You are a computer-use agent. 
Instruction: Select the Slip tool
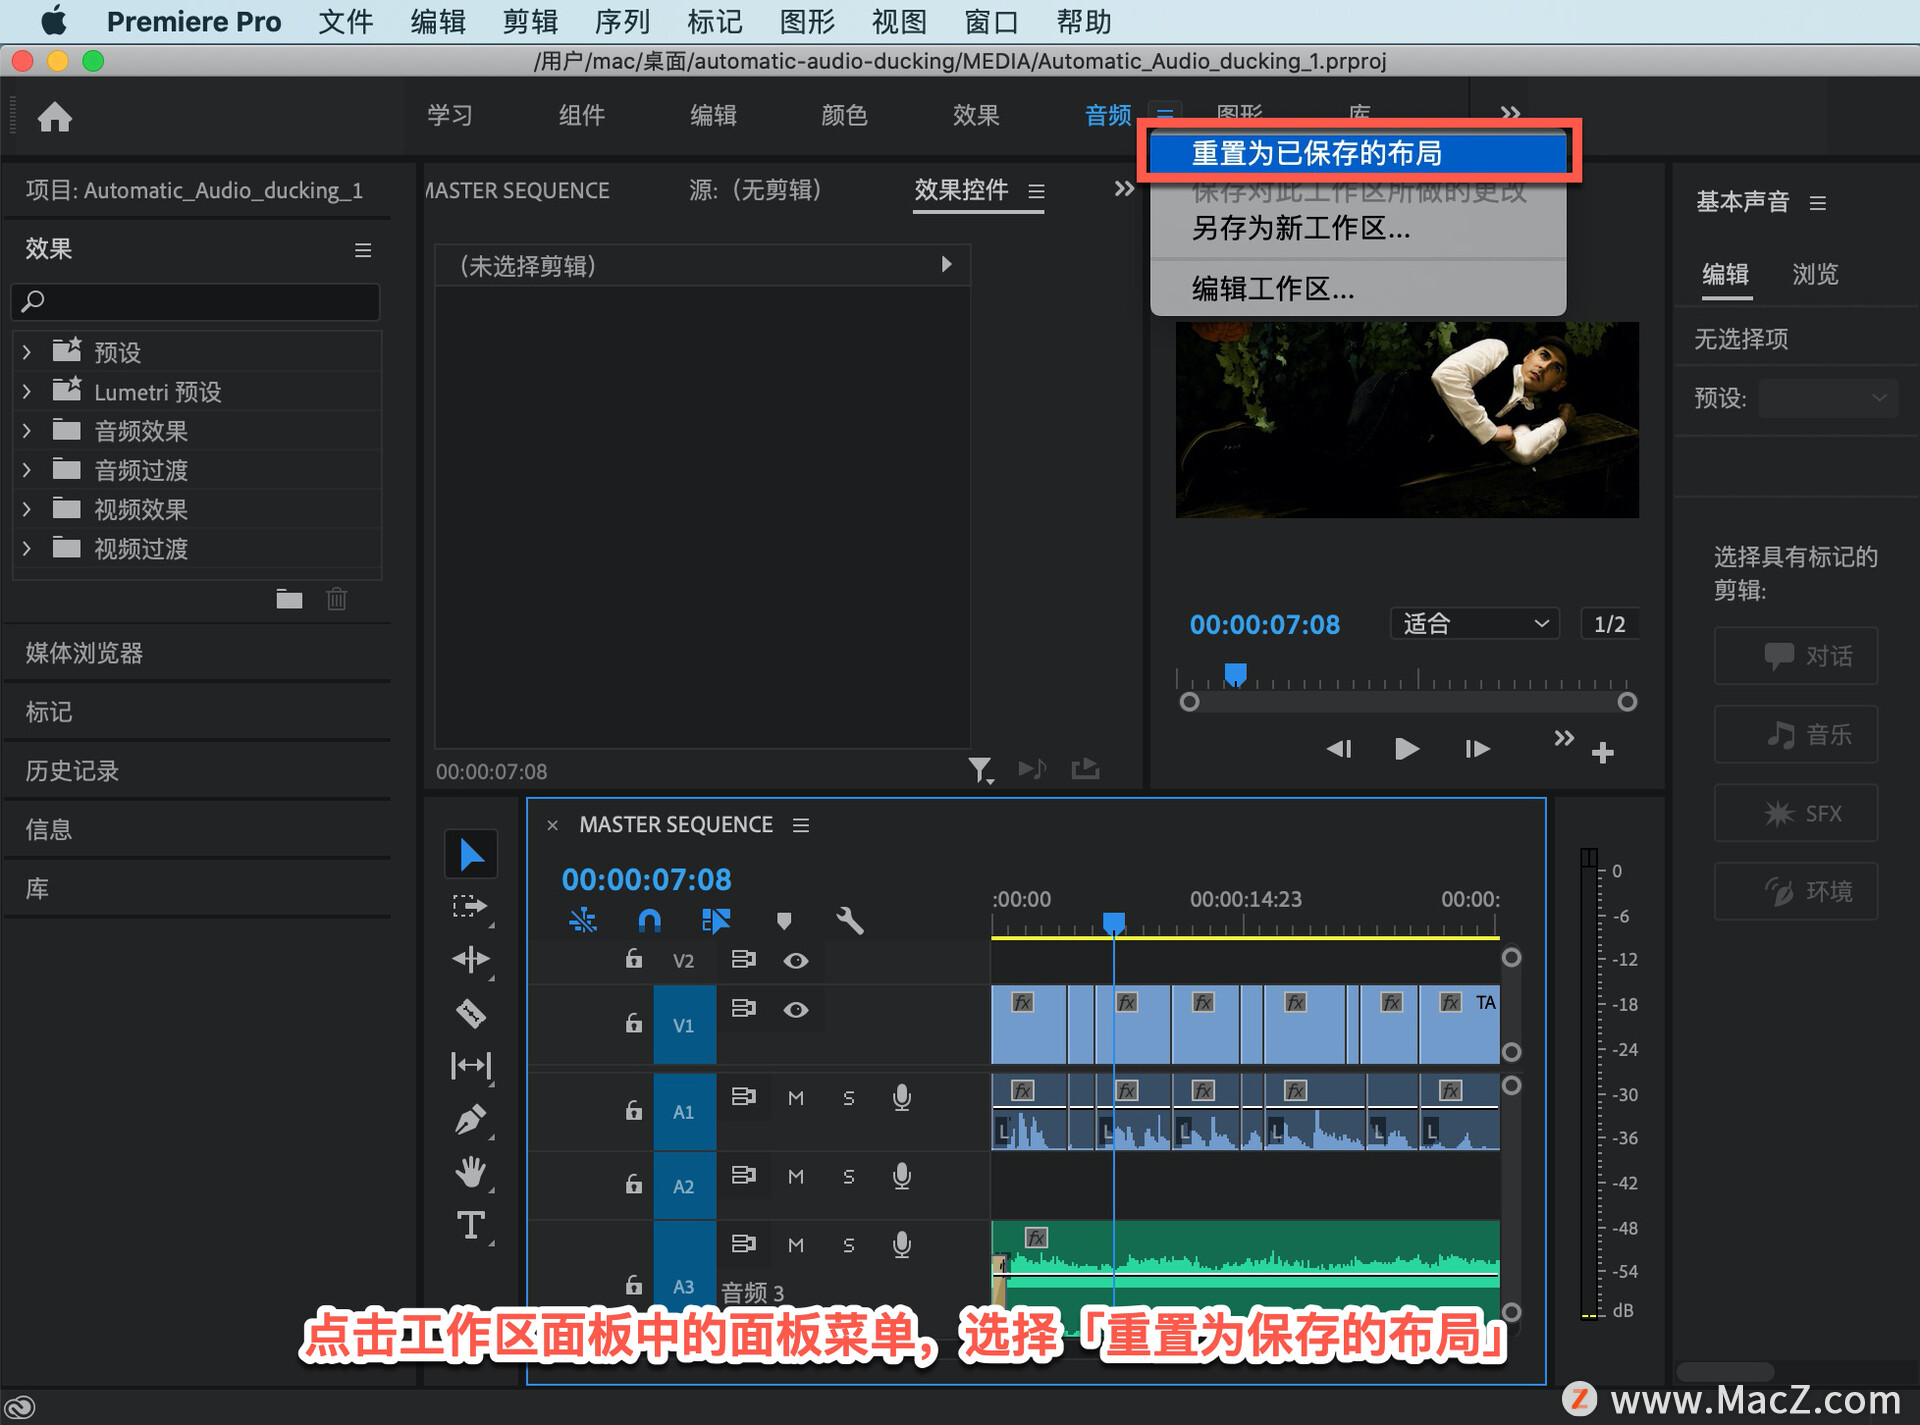pyautogui.click(x=471, y=1066)
